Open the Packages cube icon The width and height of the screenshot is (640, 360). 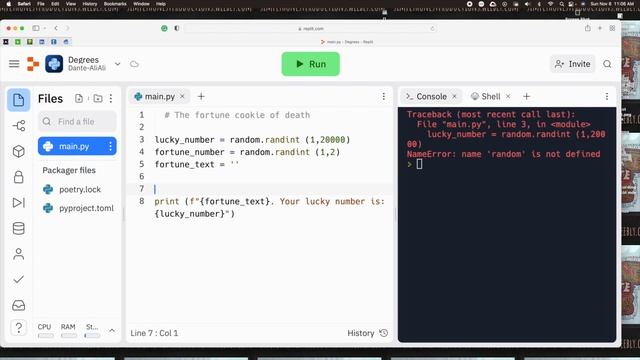(18, 151)
